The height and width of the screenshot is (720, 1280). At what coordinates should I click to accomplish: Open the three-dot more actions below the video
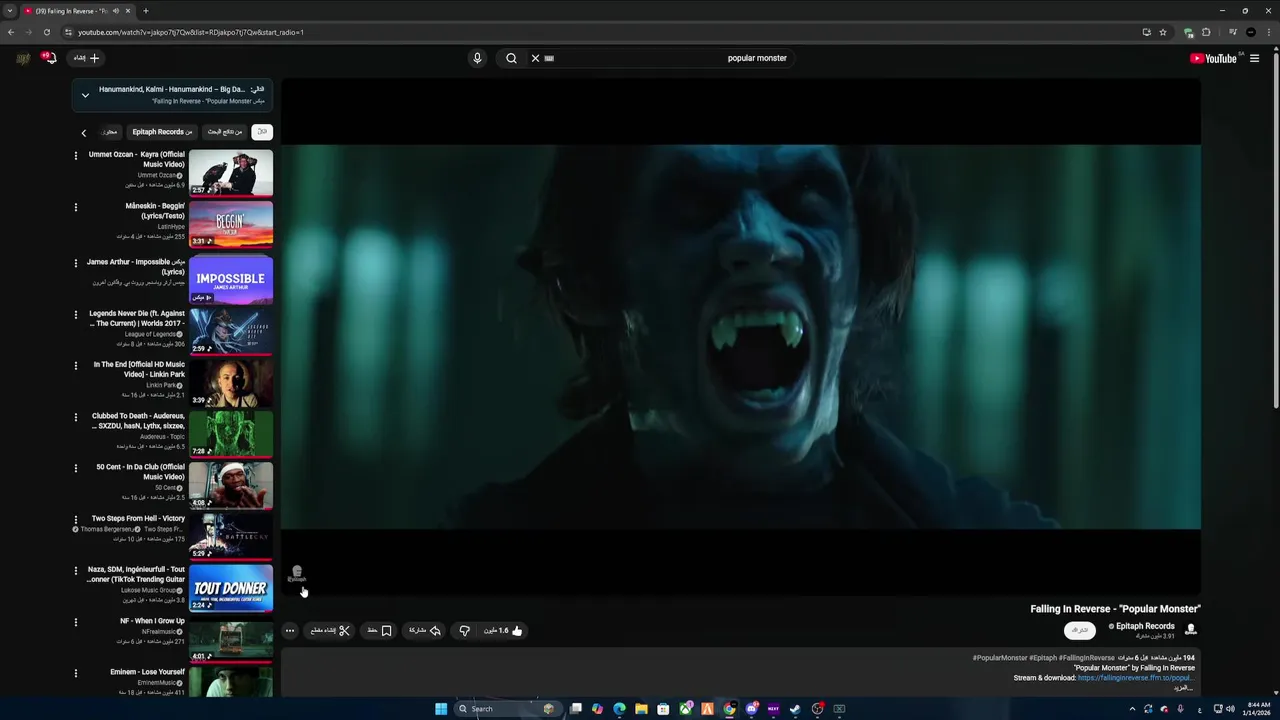pyautogui.click(x=290, y=631)
